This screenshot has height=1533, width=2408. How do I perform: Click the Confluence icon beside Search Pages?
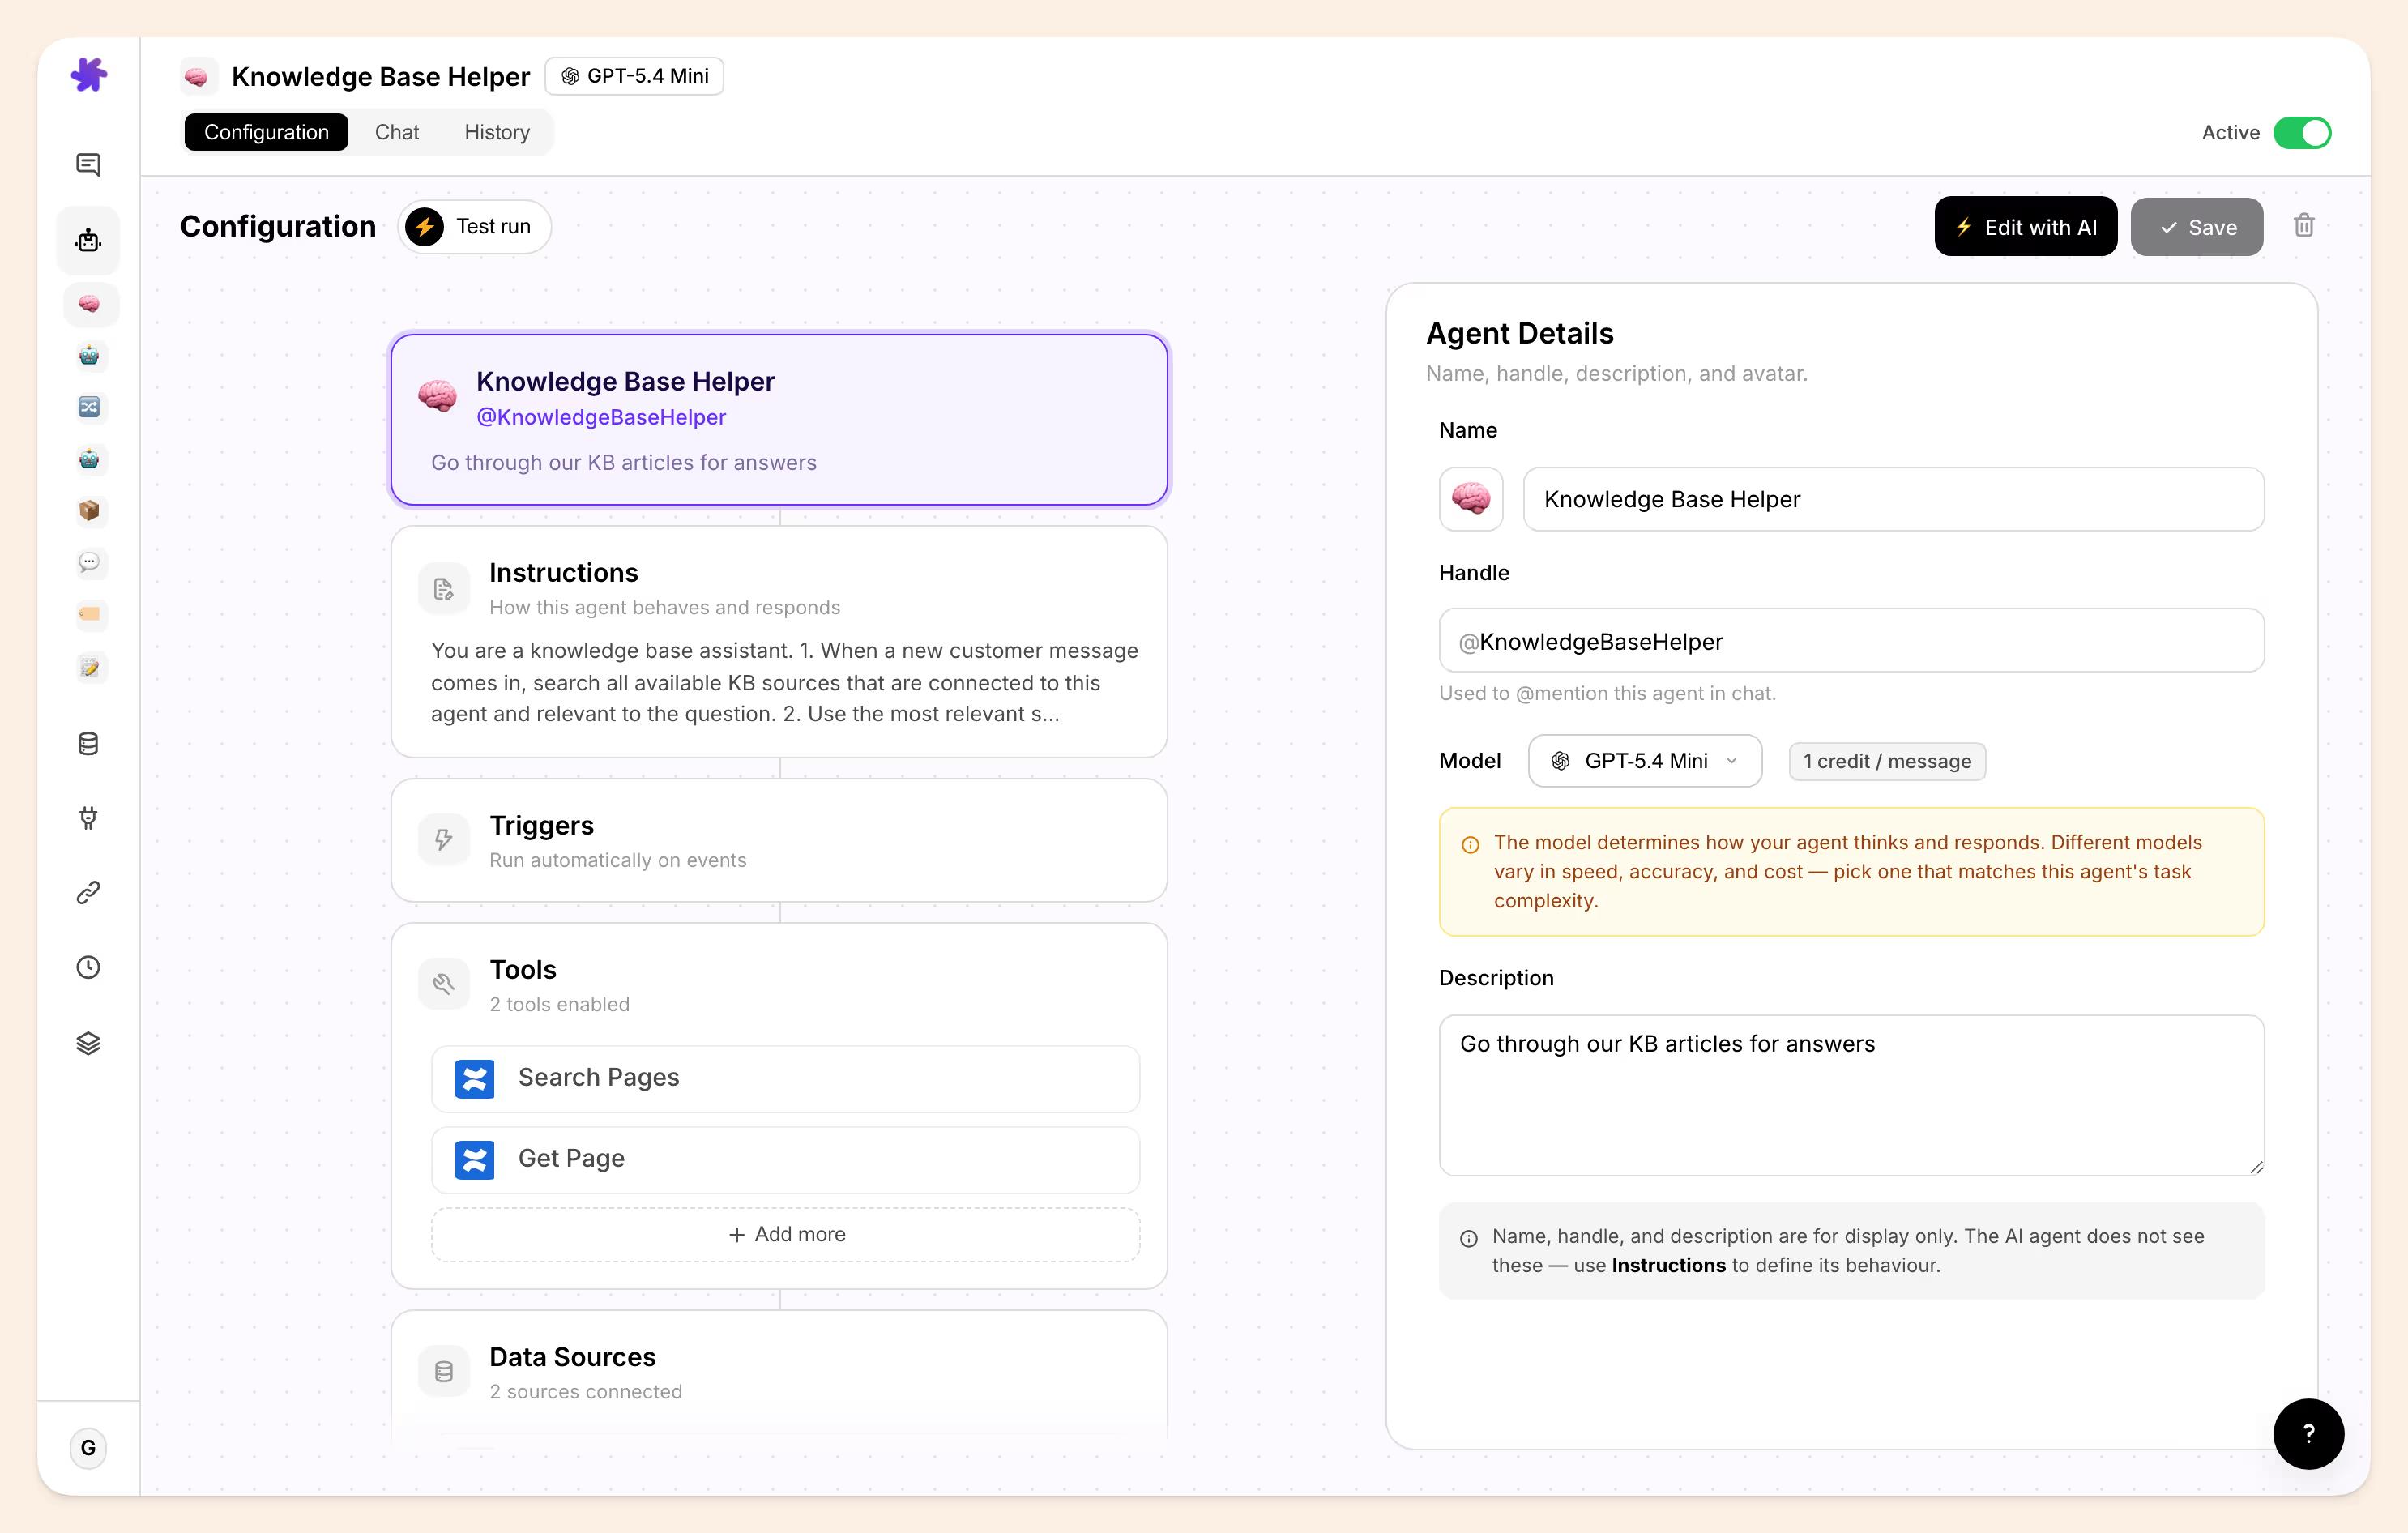474,1079
